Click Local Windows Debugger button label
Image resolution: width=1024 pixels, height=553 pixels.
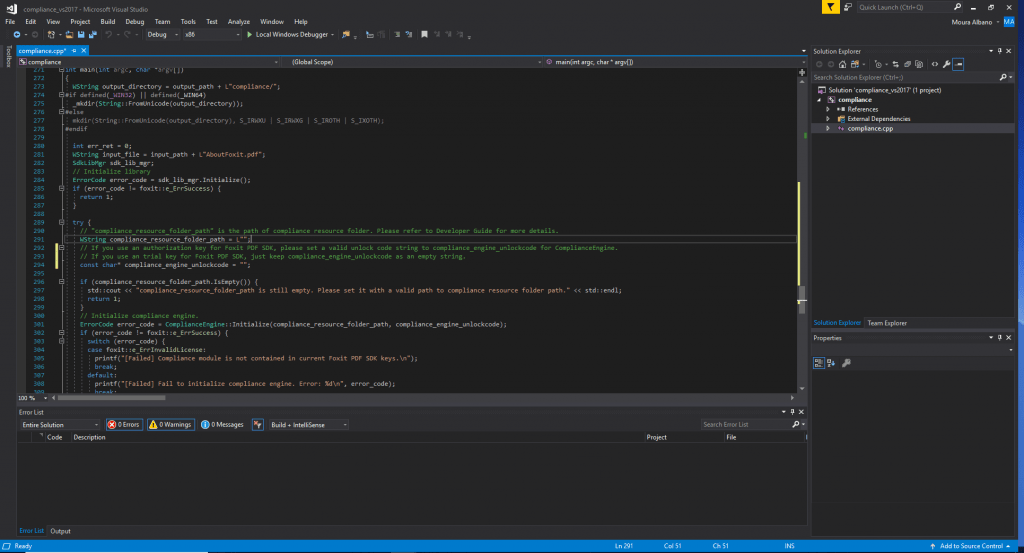(291, 35)
